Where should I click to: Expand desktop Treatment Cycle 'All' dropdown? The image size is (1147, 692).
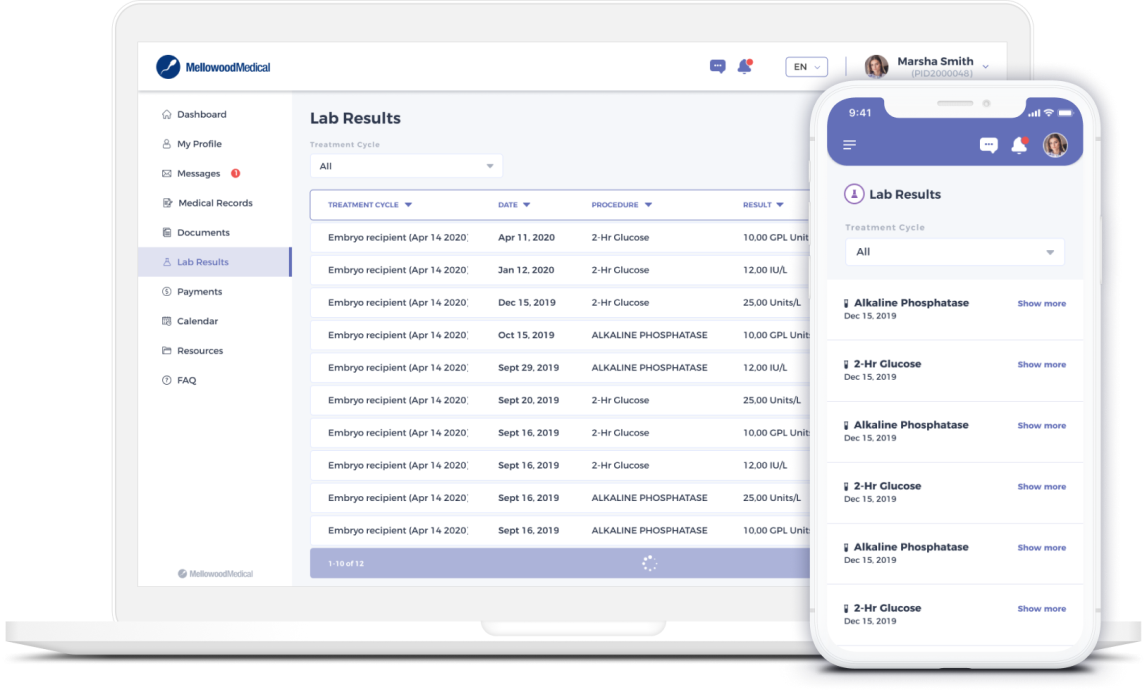[406, 166]
